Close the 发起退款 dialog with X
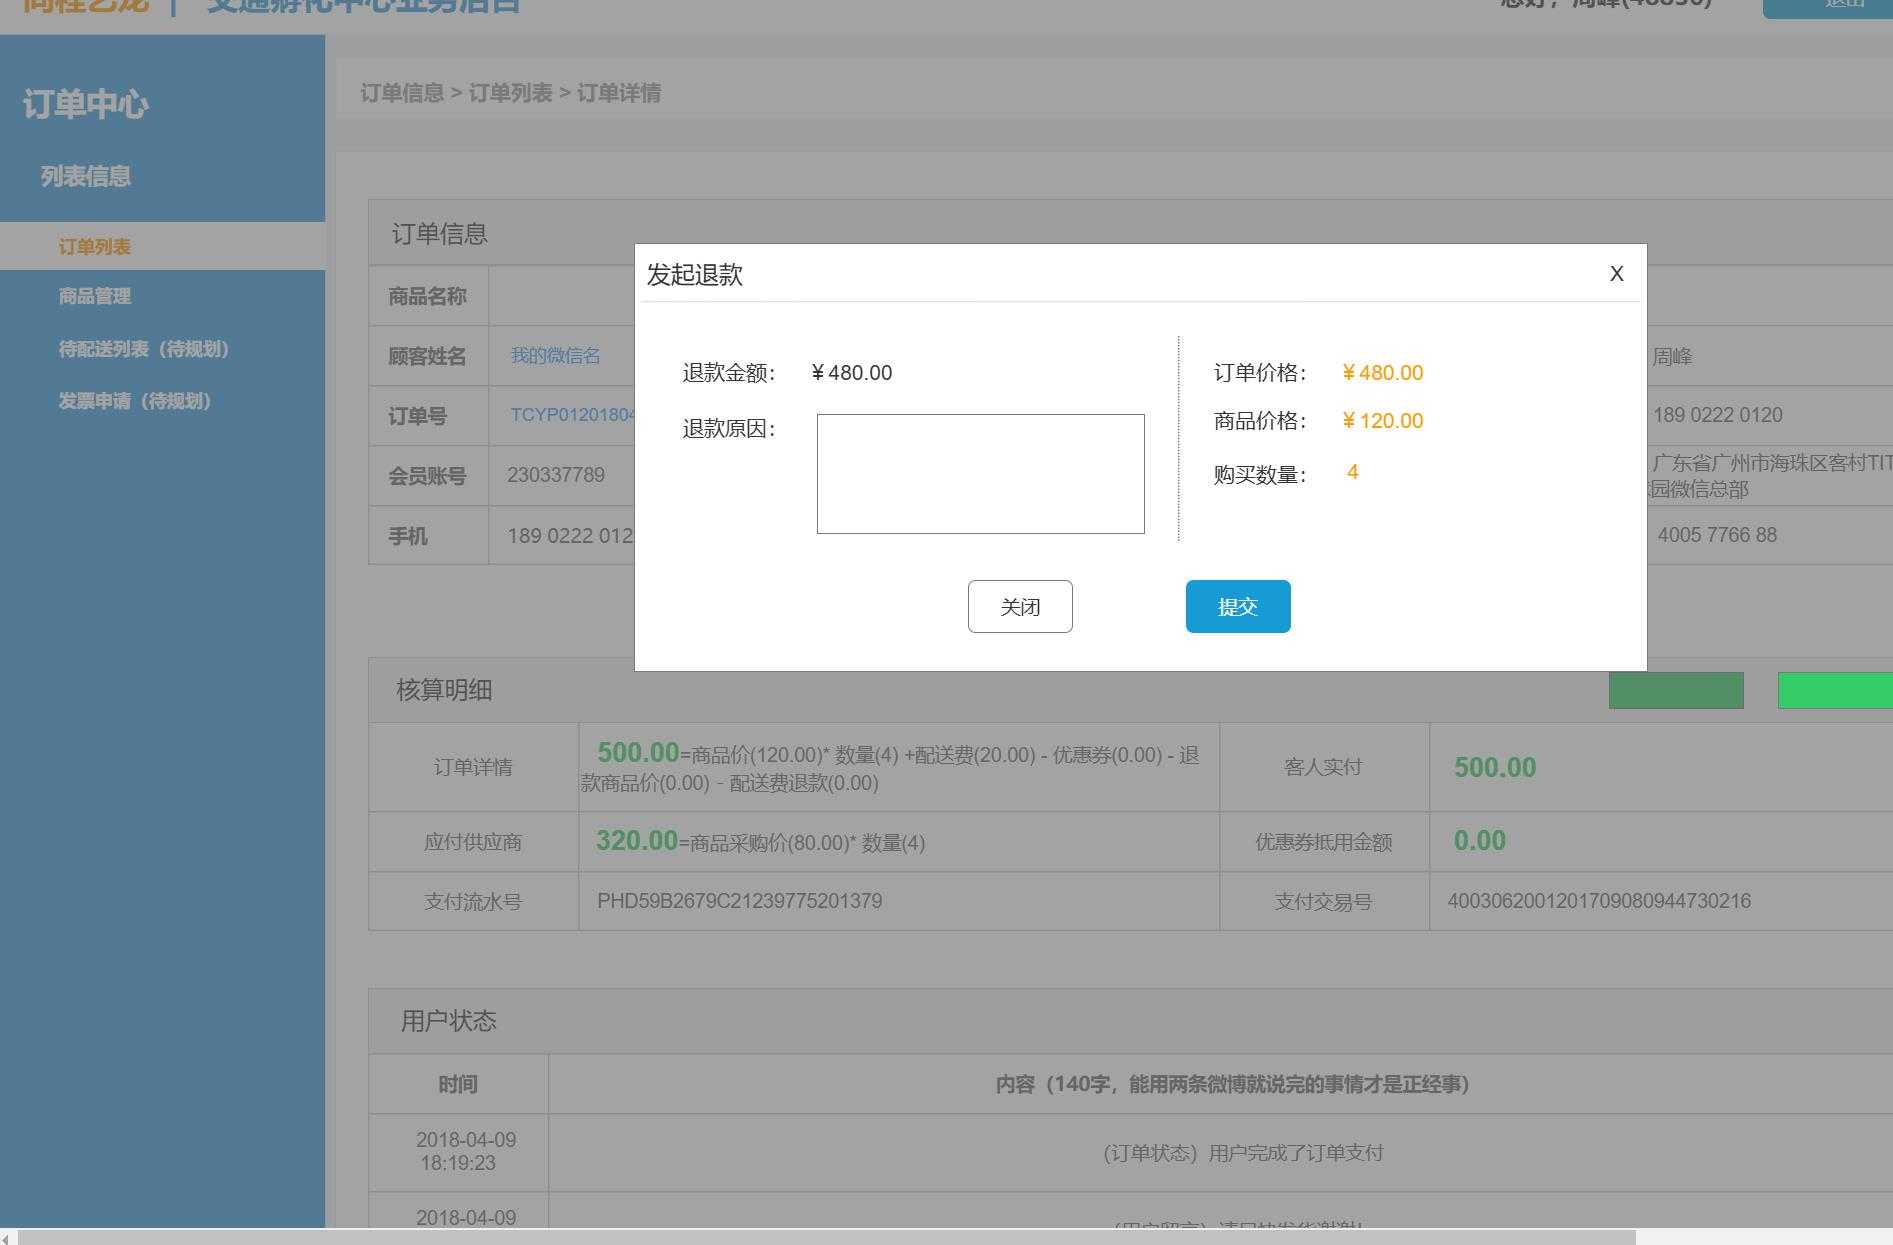This screenshot has height=1245, width=1893. tap(1616, 273)
